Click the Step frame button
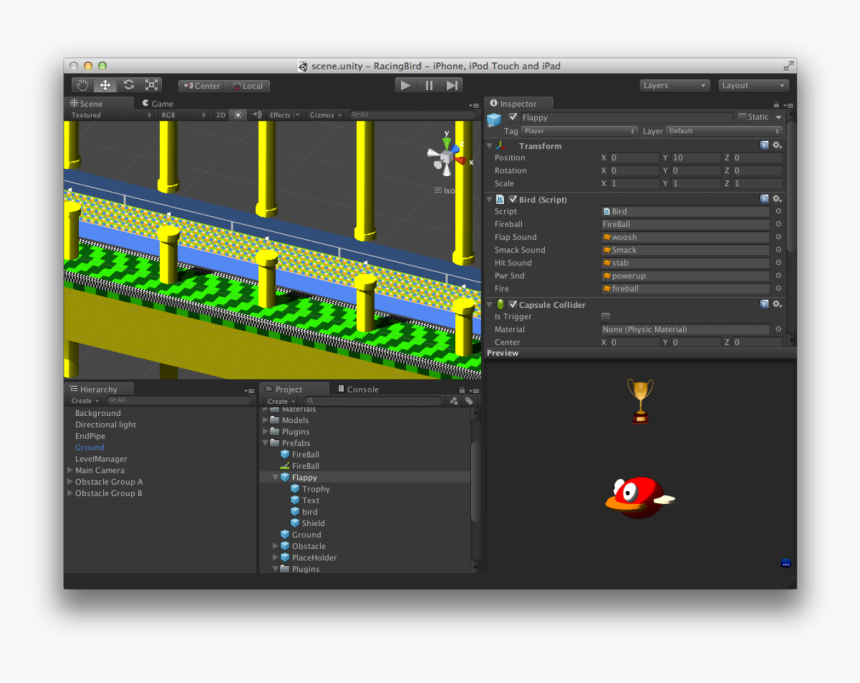 tap(452, 86)
